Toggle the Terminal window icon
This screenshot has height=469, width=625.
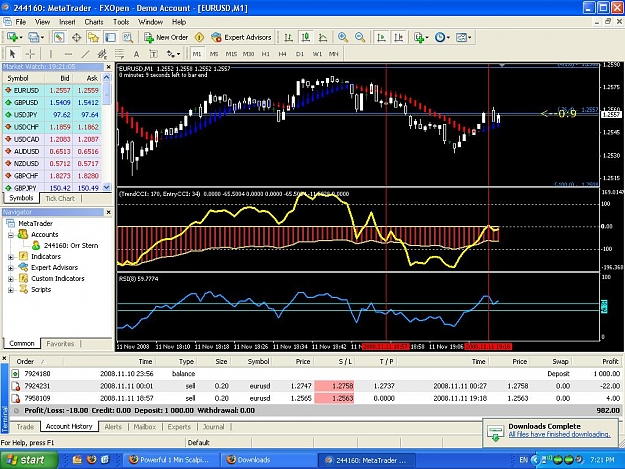110,37
